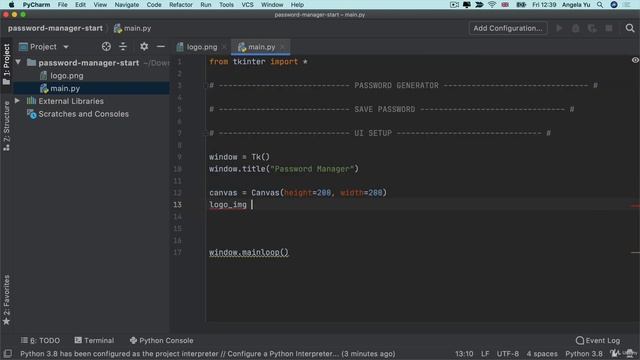The image size is (640, 360).
Task: Click the Run with Coverage icon
Action: (592, 28)
